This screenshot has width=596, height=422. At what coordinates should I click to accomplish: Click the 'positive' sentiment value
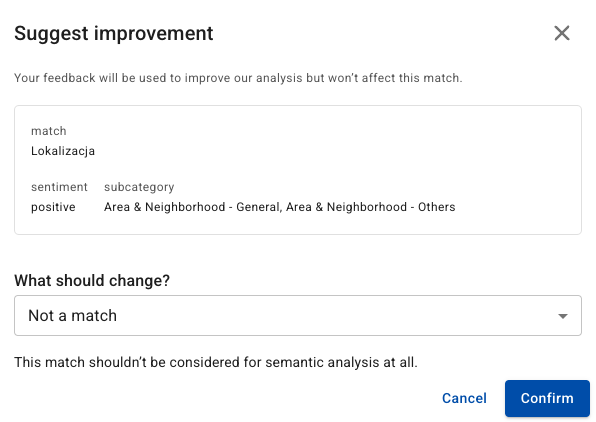point(53,207)
